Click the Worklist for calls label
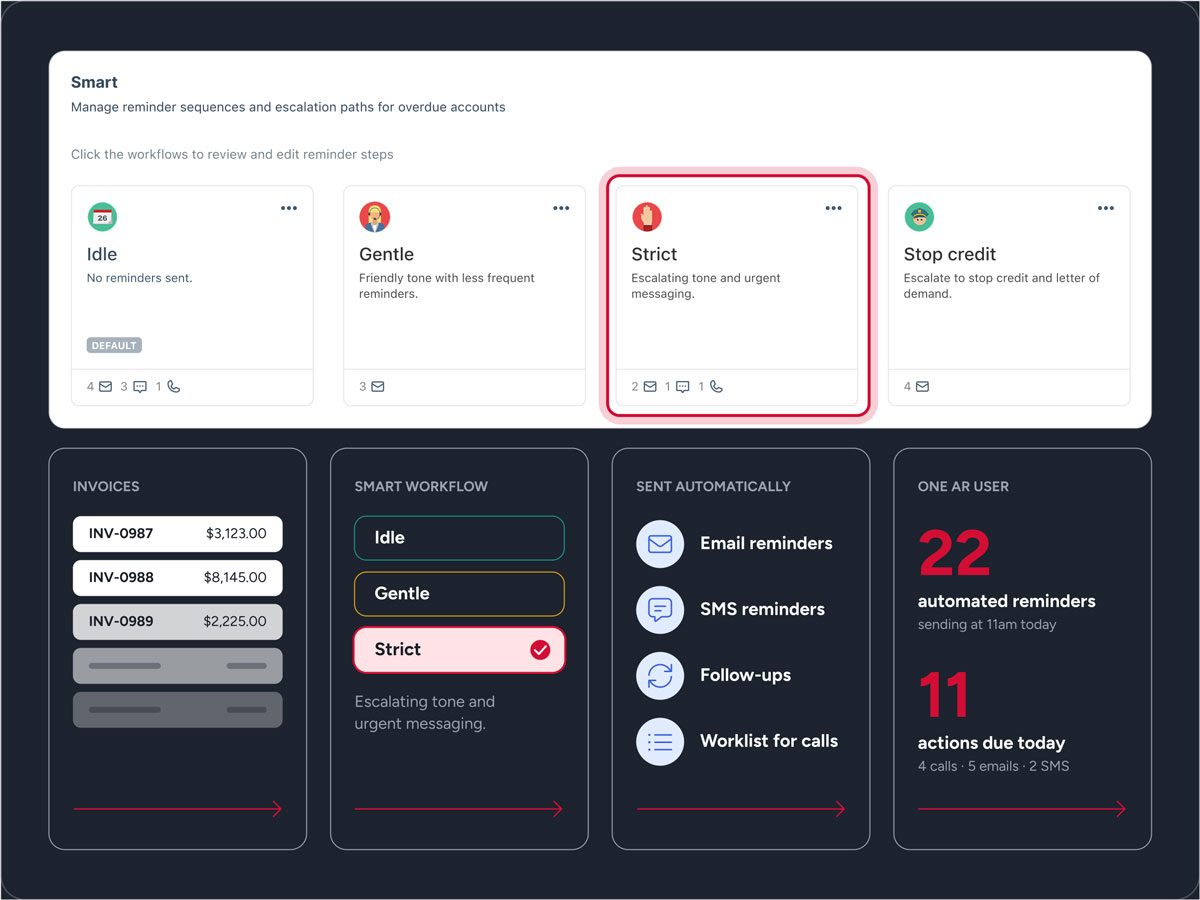Screen dimensions: 1200x900 coord(769,741)
